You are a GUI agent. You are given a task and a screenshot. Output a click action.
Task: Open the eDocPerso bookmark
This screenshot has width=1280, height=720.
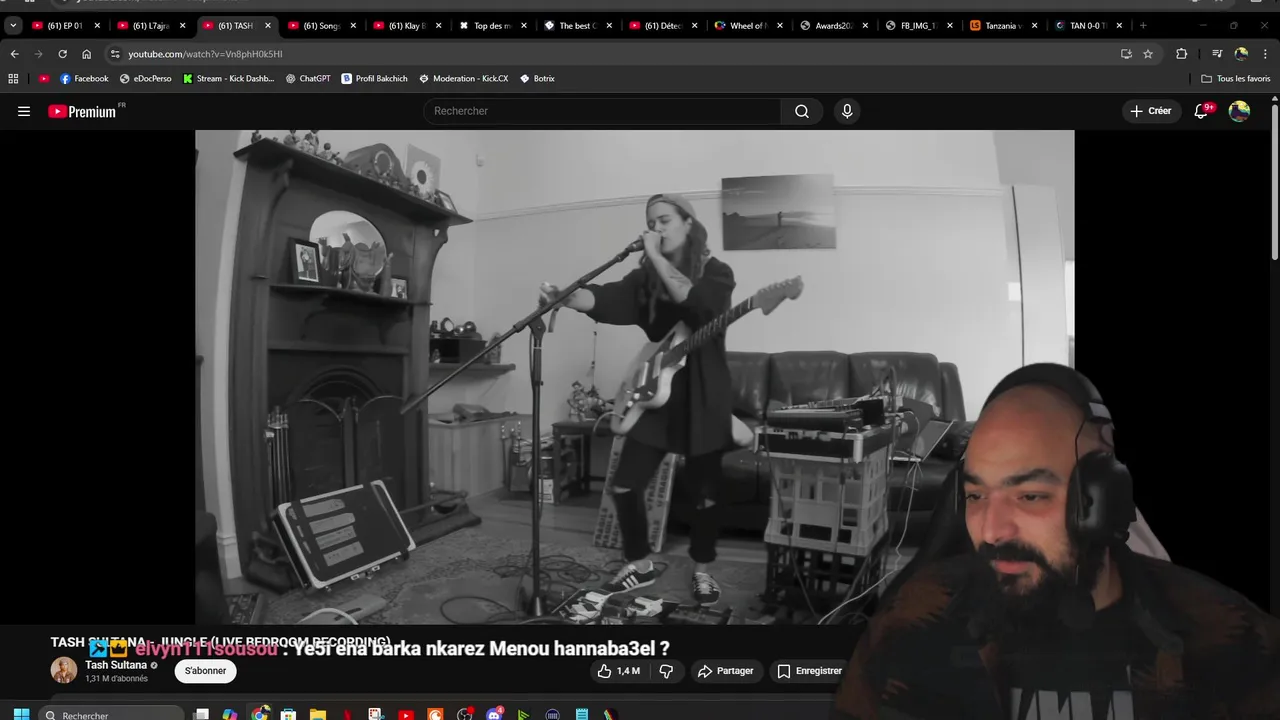point(145,78)
